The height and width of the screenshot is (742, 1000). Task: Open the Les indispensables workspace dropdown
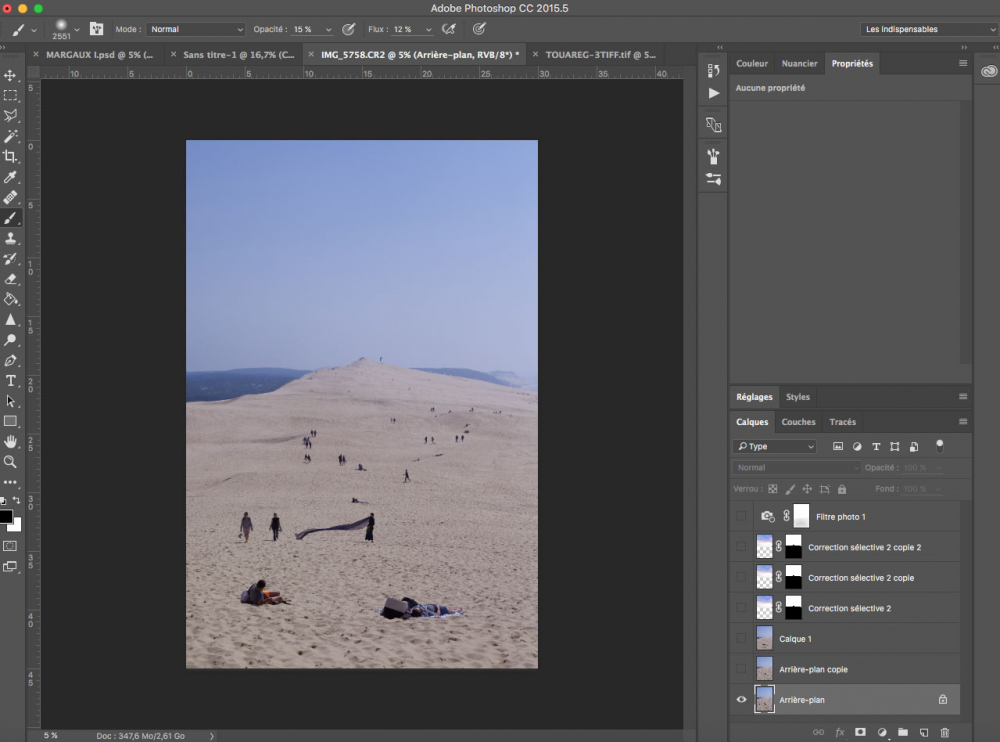[929, 30]
